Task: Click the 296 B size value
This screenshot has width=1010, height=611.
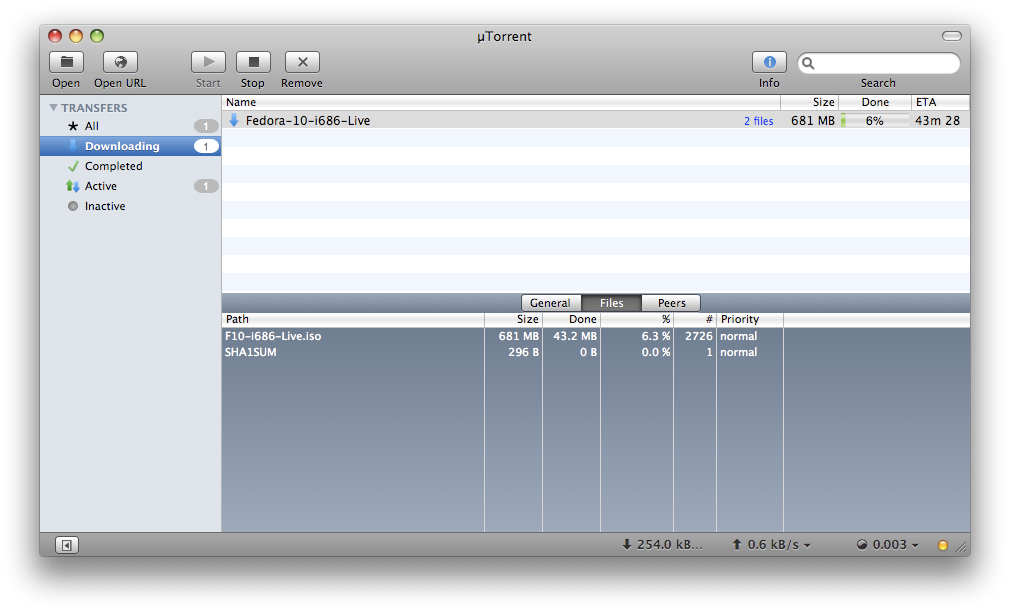Action: pos(522,352)
